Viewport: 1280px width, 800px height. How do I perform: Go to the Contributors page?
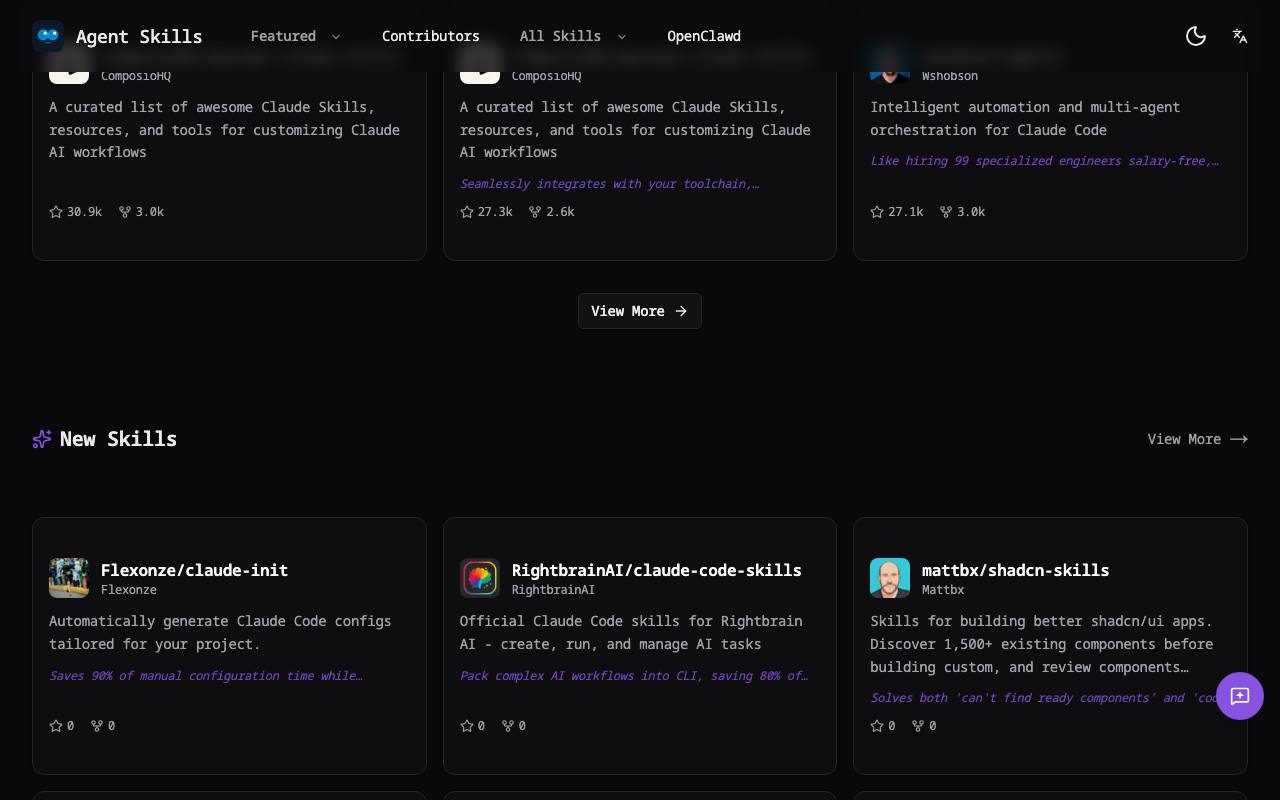click(431, 36)
